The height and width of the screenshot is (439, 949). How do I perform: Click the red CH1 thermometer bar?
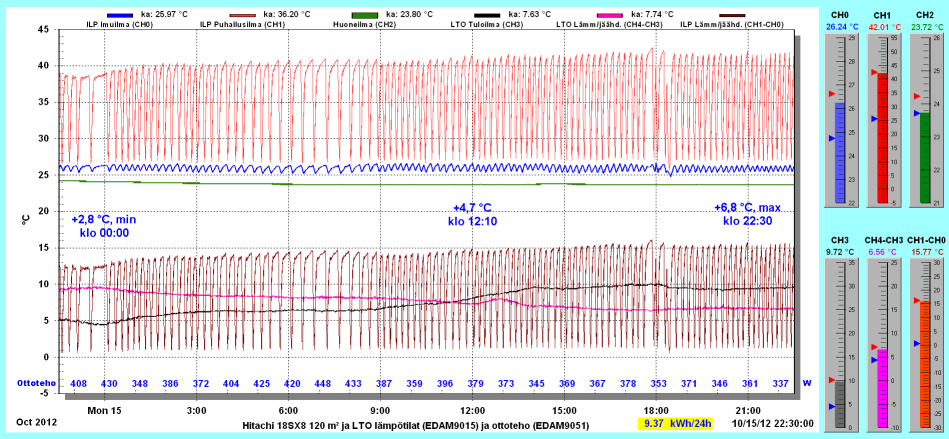click(x=882, y=139)
